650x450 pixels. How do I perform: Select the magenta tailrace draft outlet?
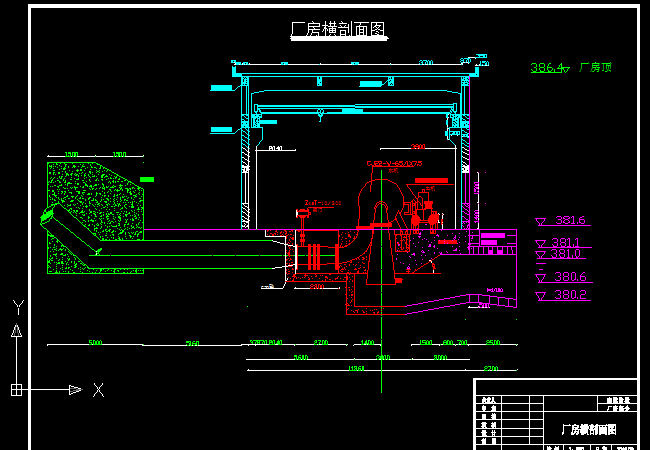tap(470, 300)
